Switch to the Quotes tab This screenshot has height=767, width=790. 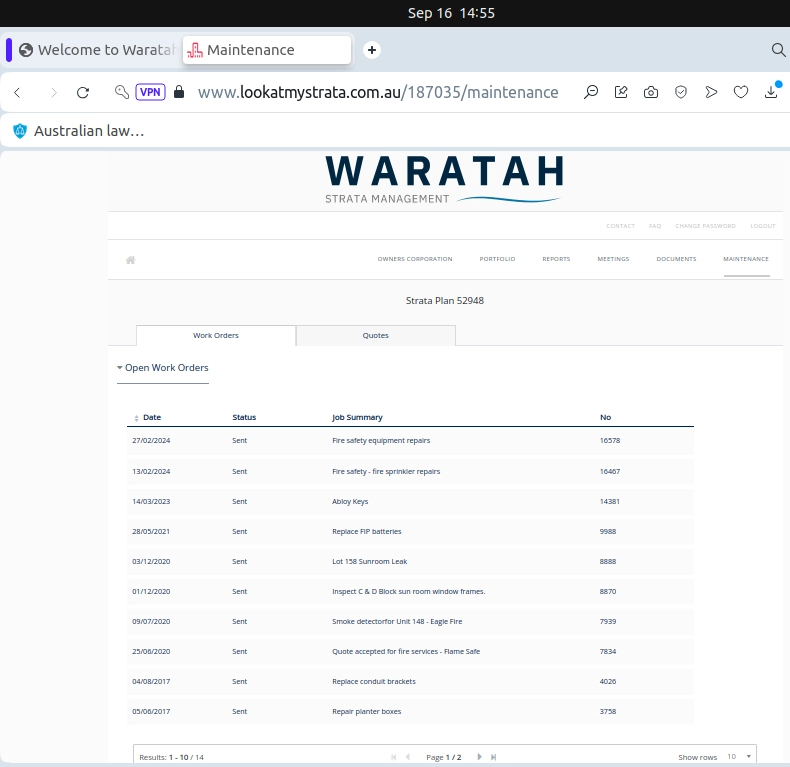point(376,336)
